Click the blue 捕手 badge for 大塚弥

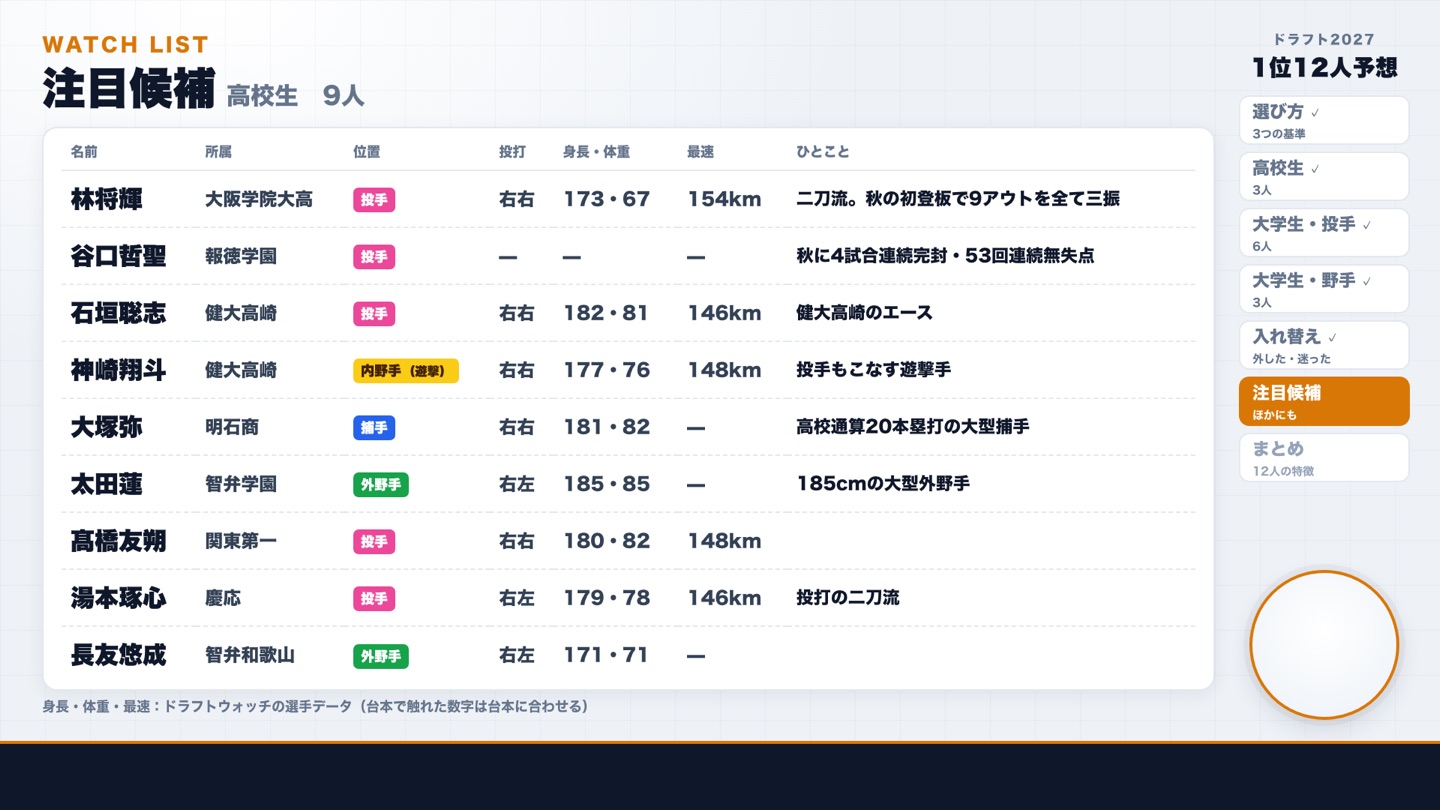374,428
